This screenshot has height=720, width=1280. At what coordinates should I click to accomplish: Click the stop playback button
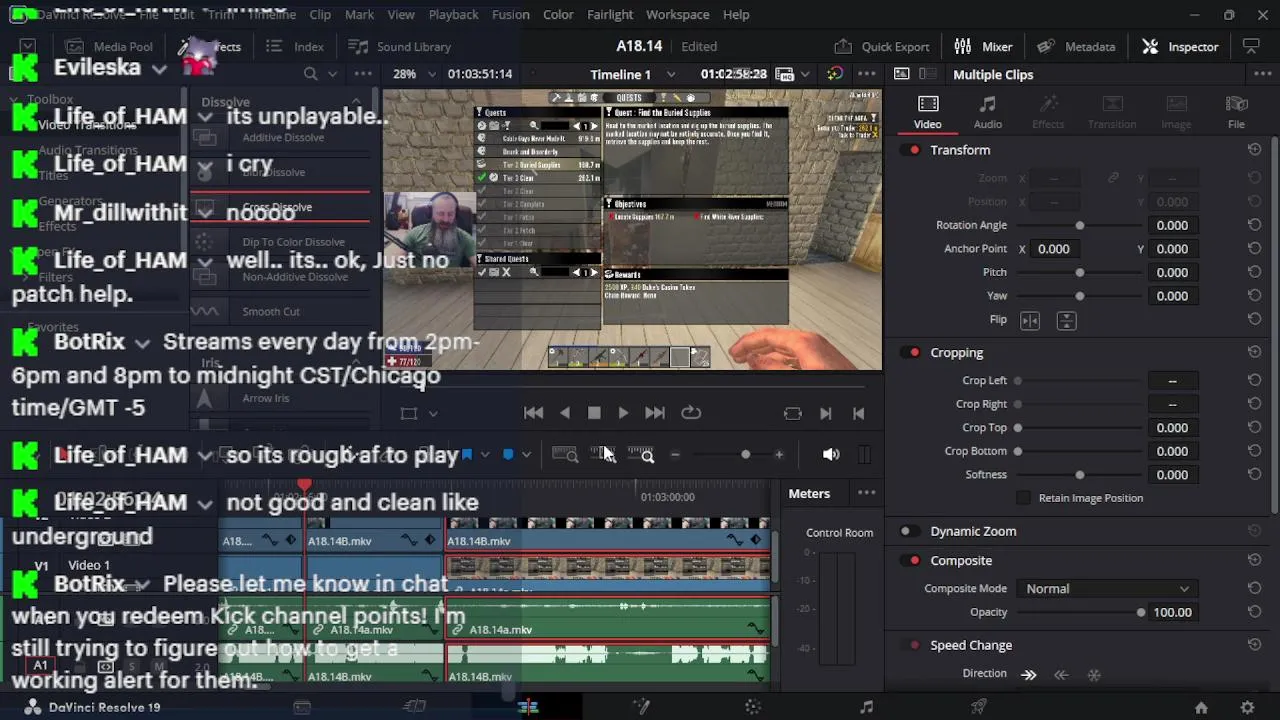(594, 413)
